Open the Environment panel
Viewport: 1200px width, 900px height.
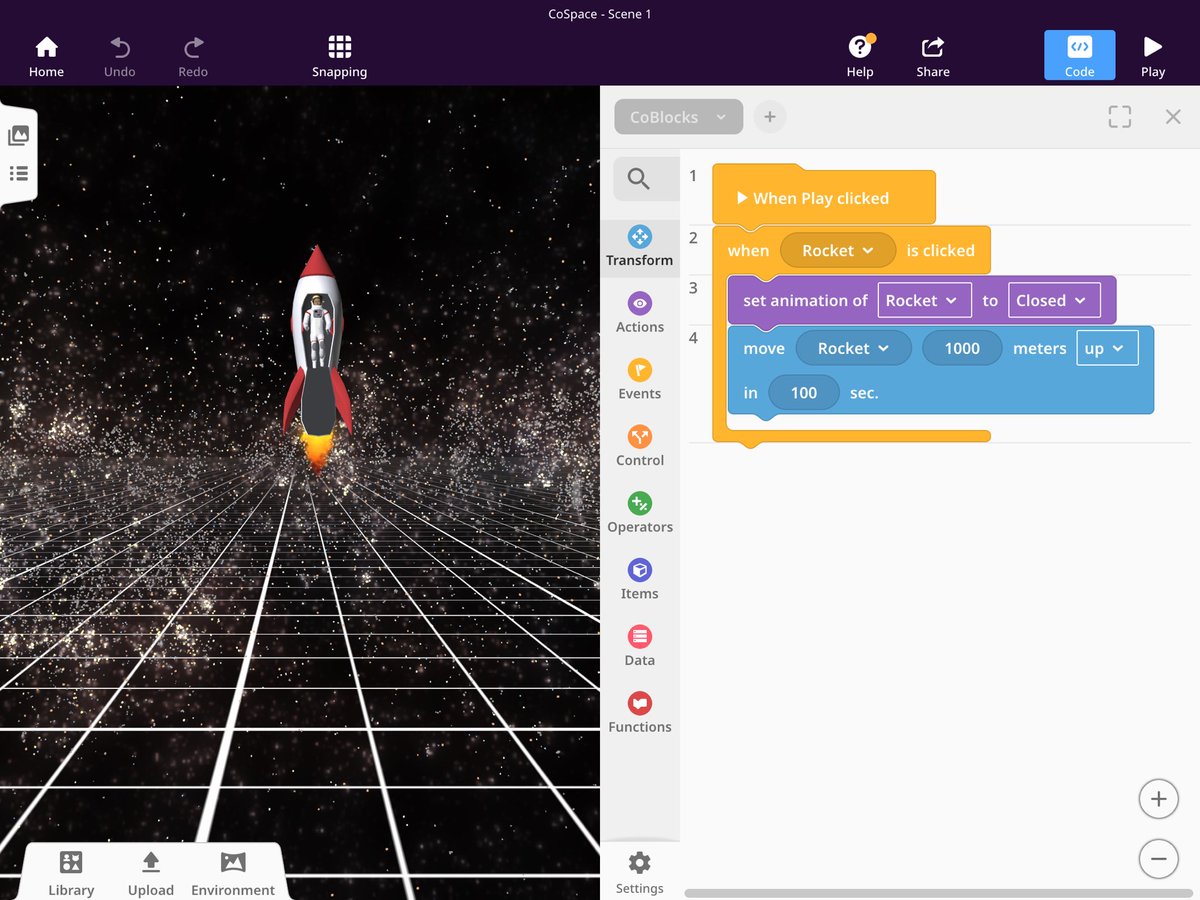(x=233, y=873)
